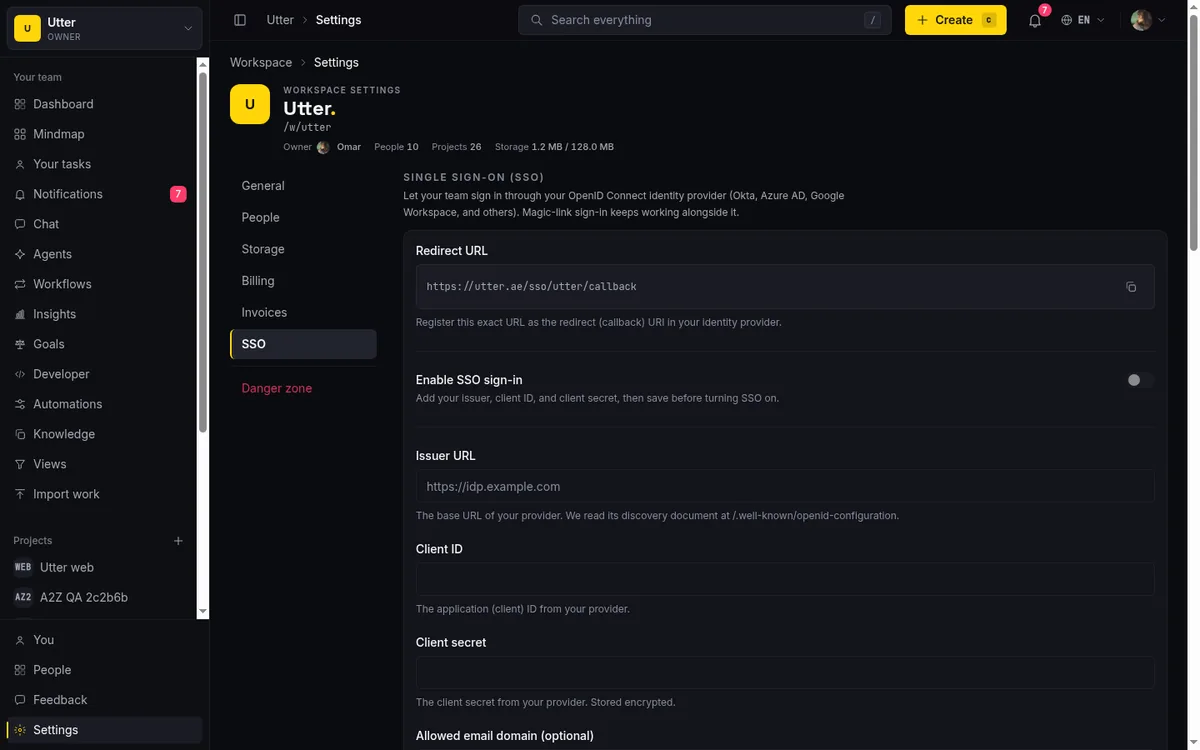Viewport: 1200px width, 750px height.
Task: Click the Issuer URL input field
Action: pos(785,487)
